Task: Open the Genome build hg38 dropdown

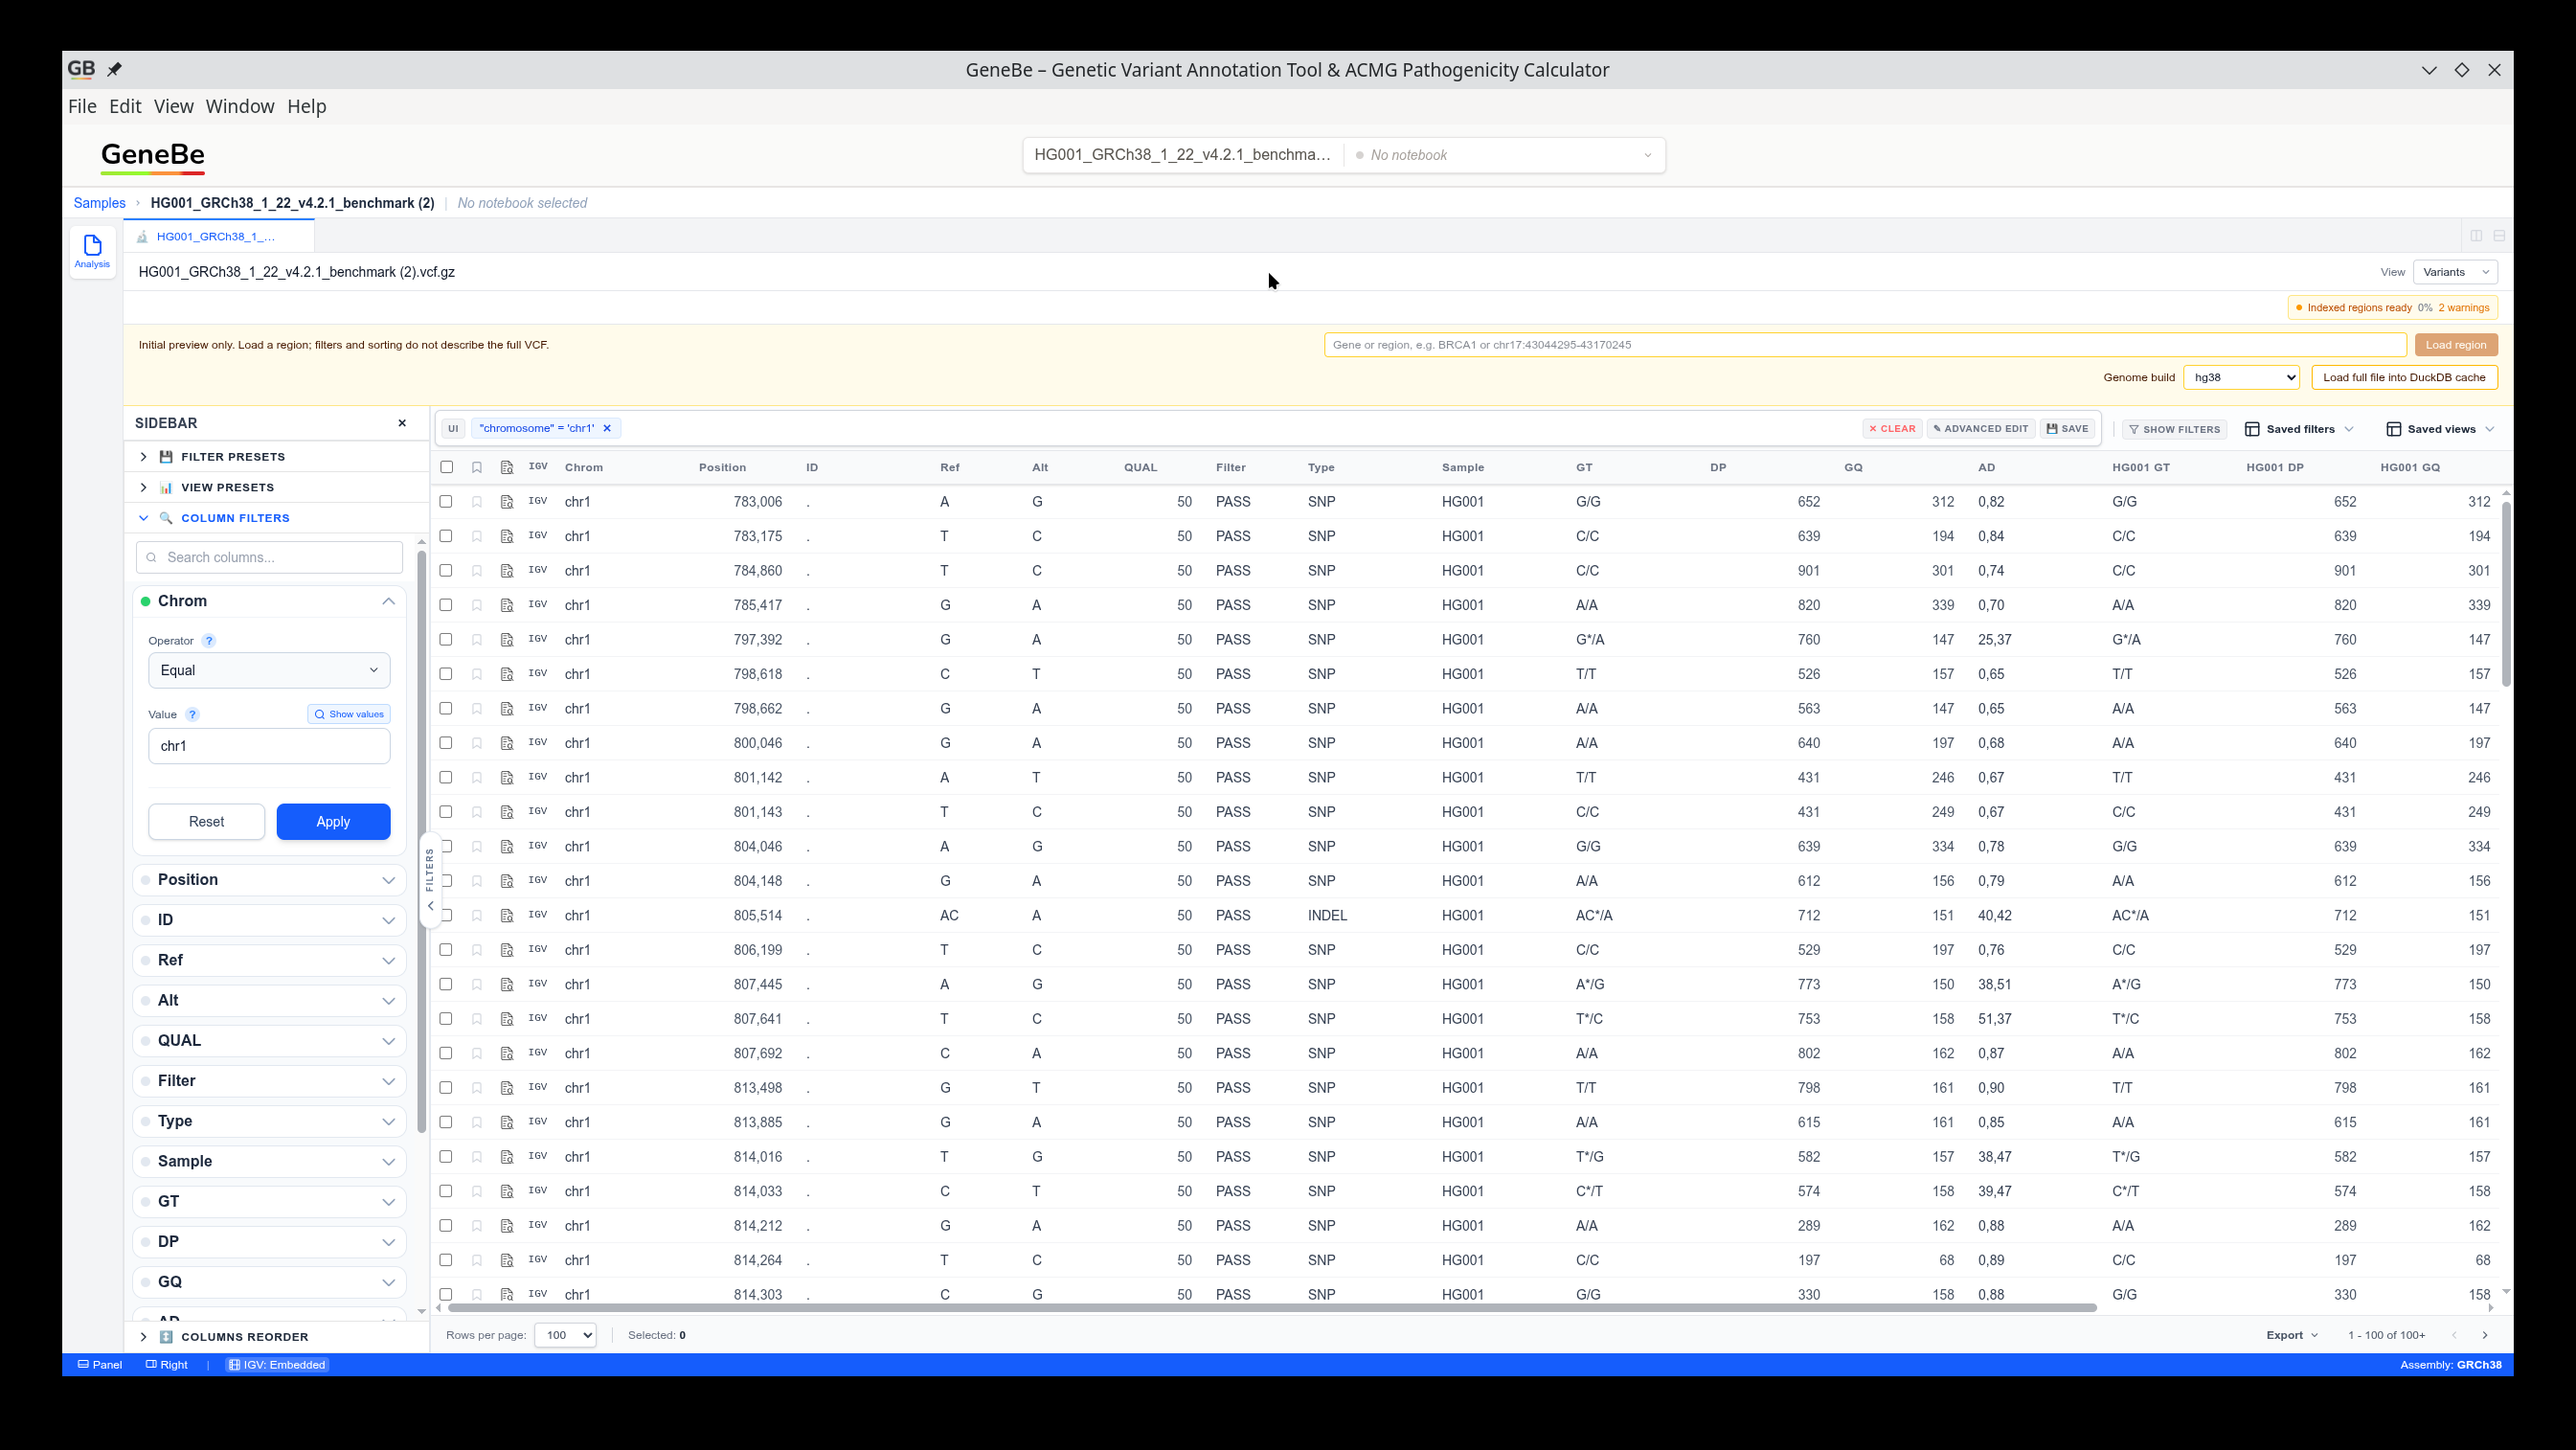Action: click(x=2241, y=377)
